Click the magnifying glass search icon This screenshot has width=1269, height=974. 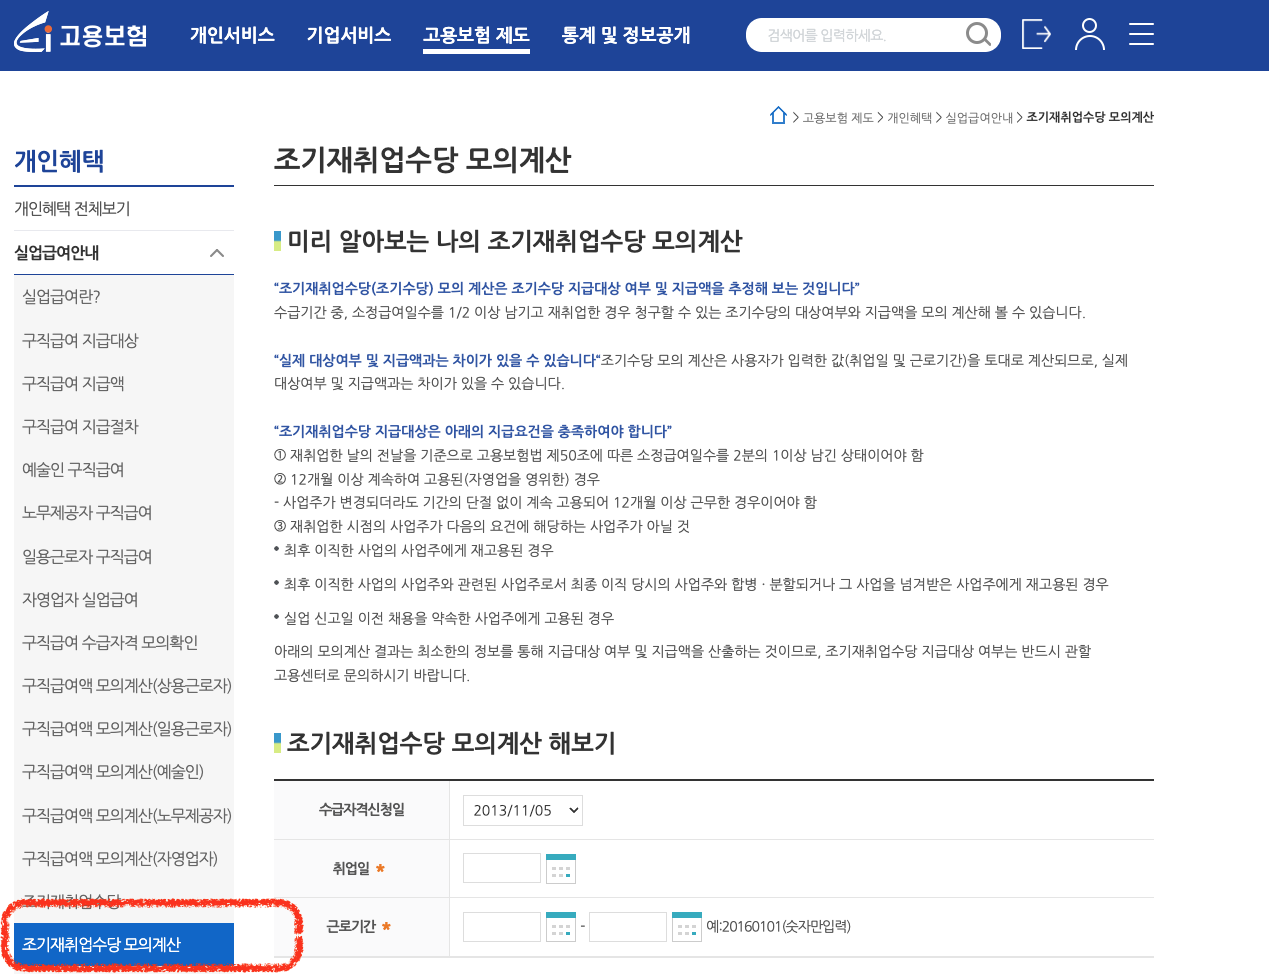[978, 34]
